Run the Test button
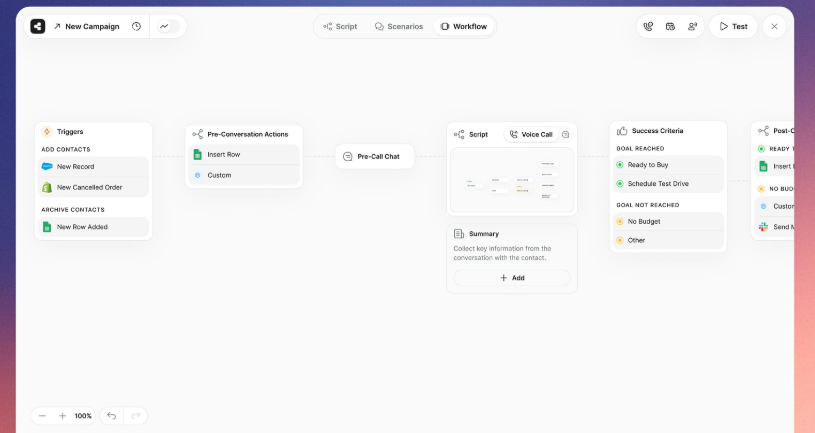 pyautogui.click(x=733, y=27)
